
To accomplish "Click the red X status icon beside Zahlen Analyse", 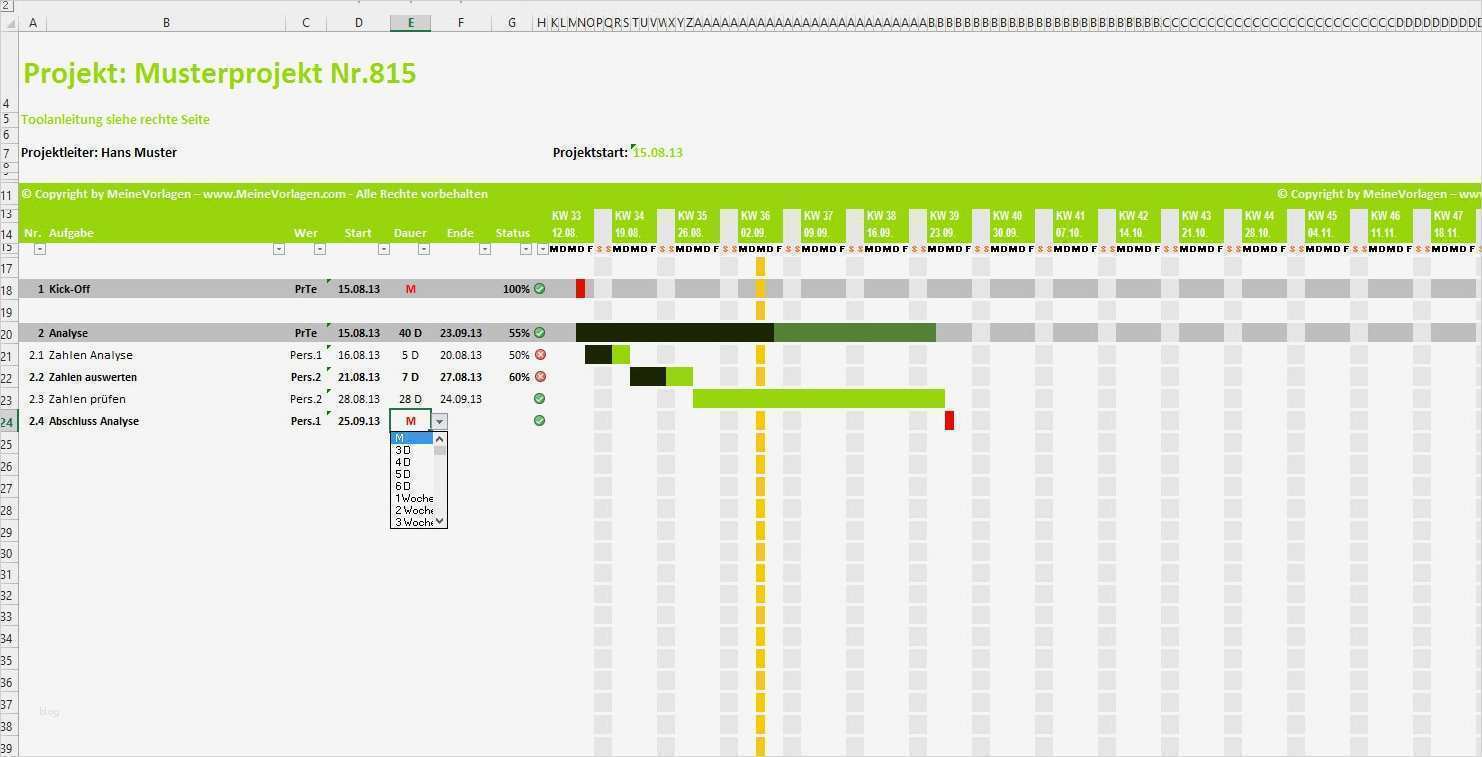I will 539,354.
